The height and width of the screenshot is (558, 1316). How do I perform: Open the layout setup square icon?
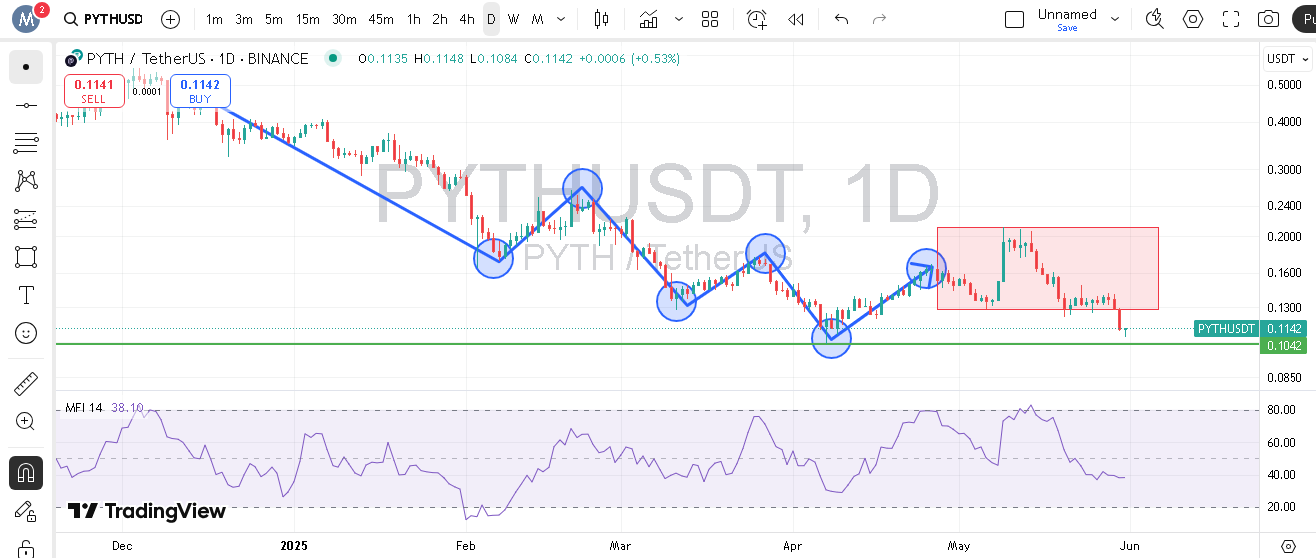coord(1014,19)
